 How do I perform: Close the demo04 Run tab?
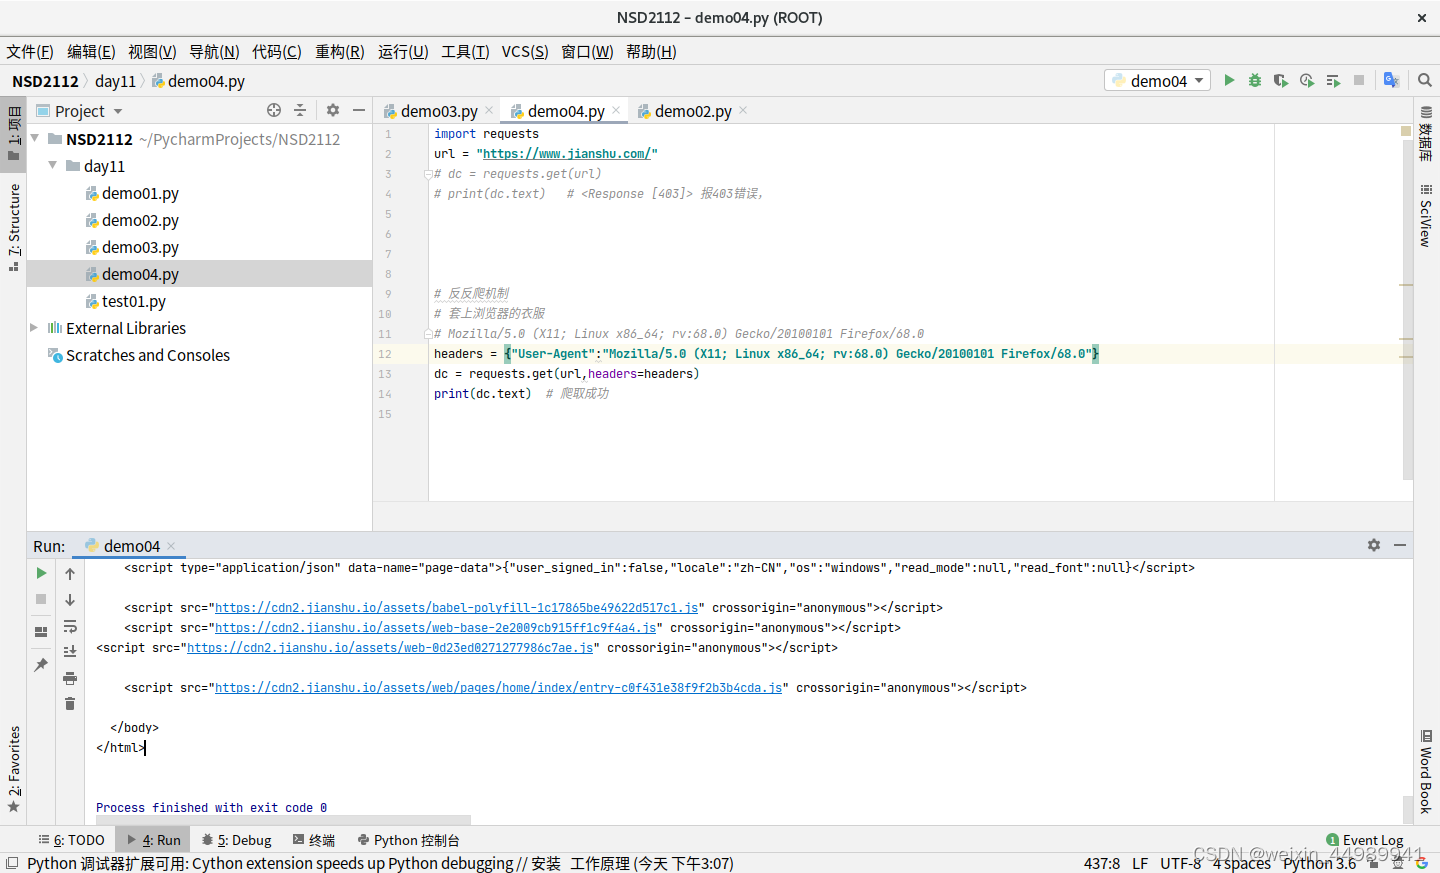pos(171,545)
